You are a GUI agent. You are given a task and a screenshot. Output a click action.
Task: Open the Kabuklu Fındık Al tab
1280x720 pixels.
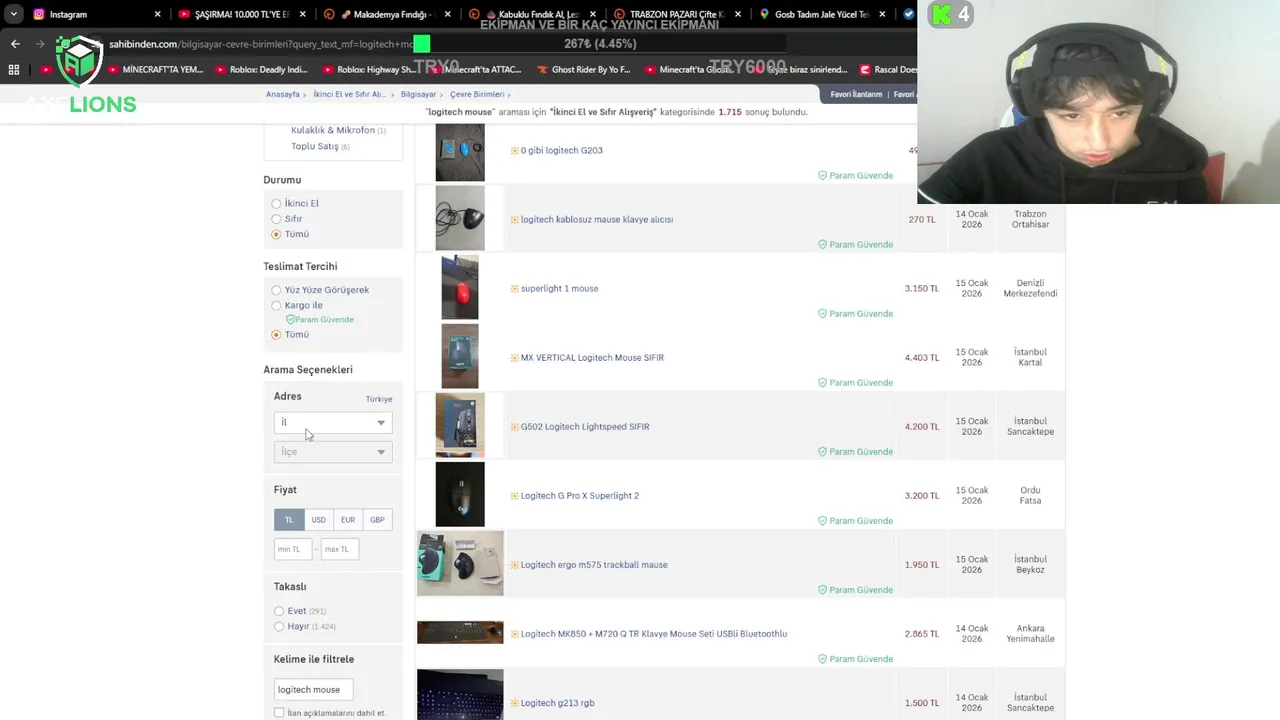[x=530, y=14]
